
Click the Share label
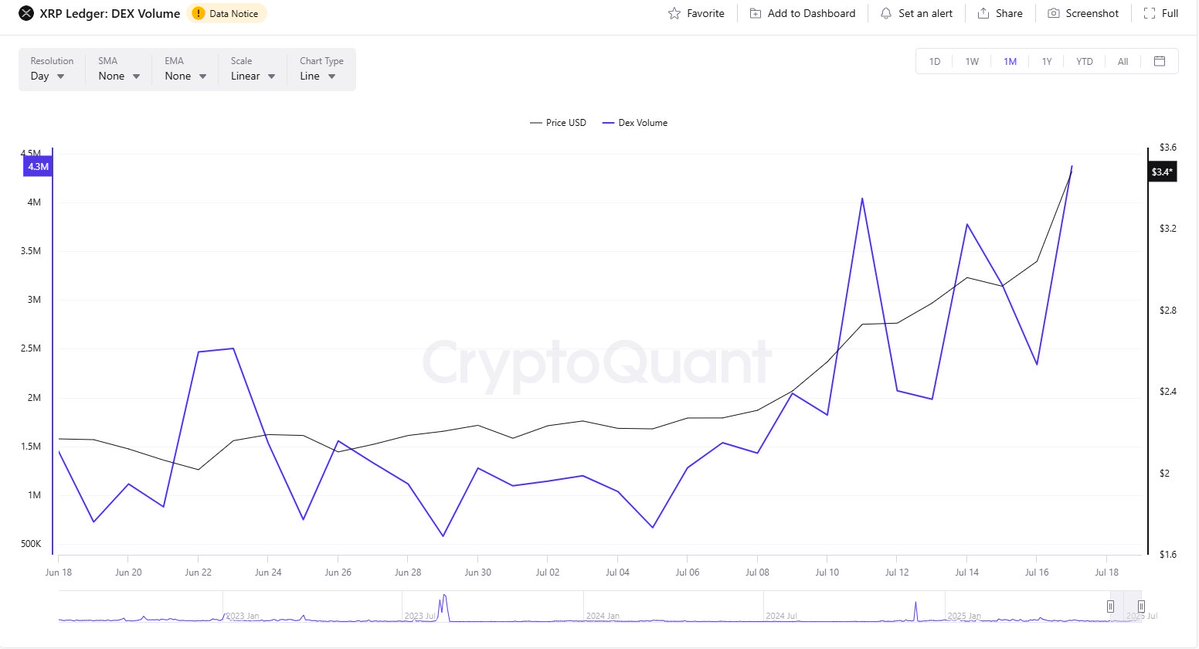(1009, 13)
